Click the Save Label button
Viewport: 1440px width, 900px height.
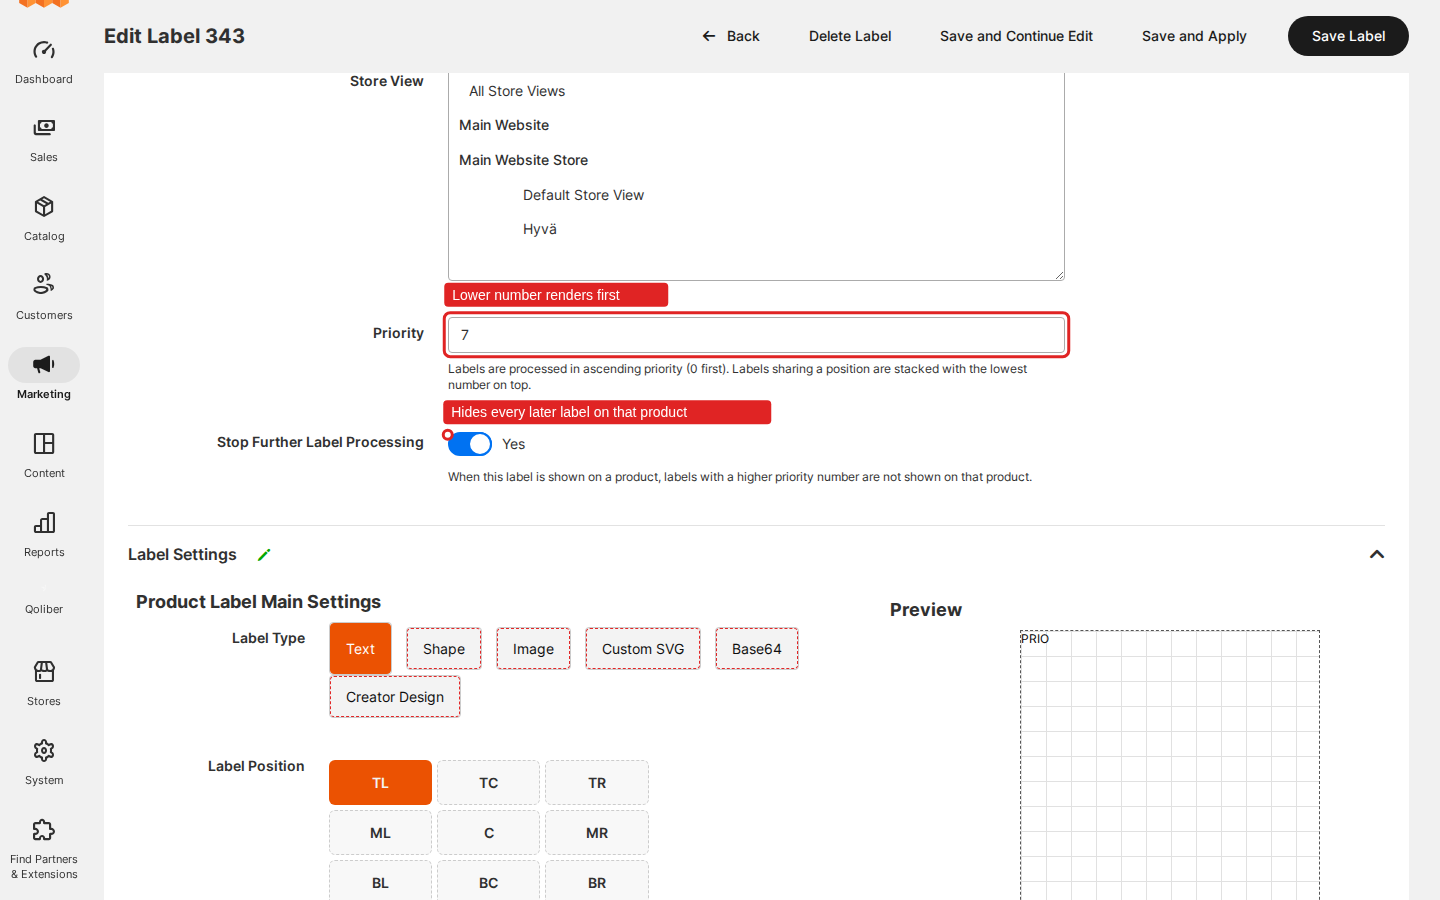(1348, 36)
